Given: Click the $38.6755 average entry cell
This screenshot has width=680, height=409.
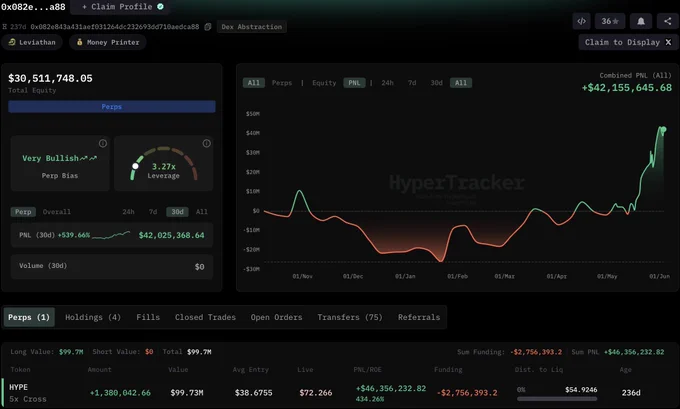Looking at the screenshot, I should (254, 393).
